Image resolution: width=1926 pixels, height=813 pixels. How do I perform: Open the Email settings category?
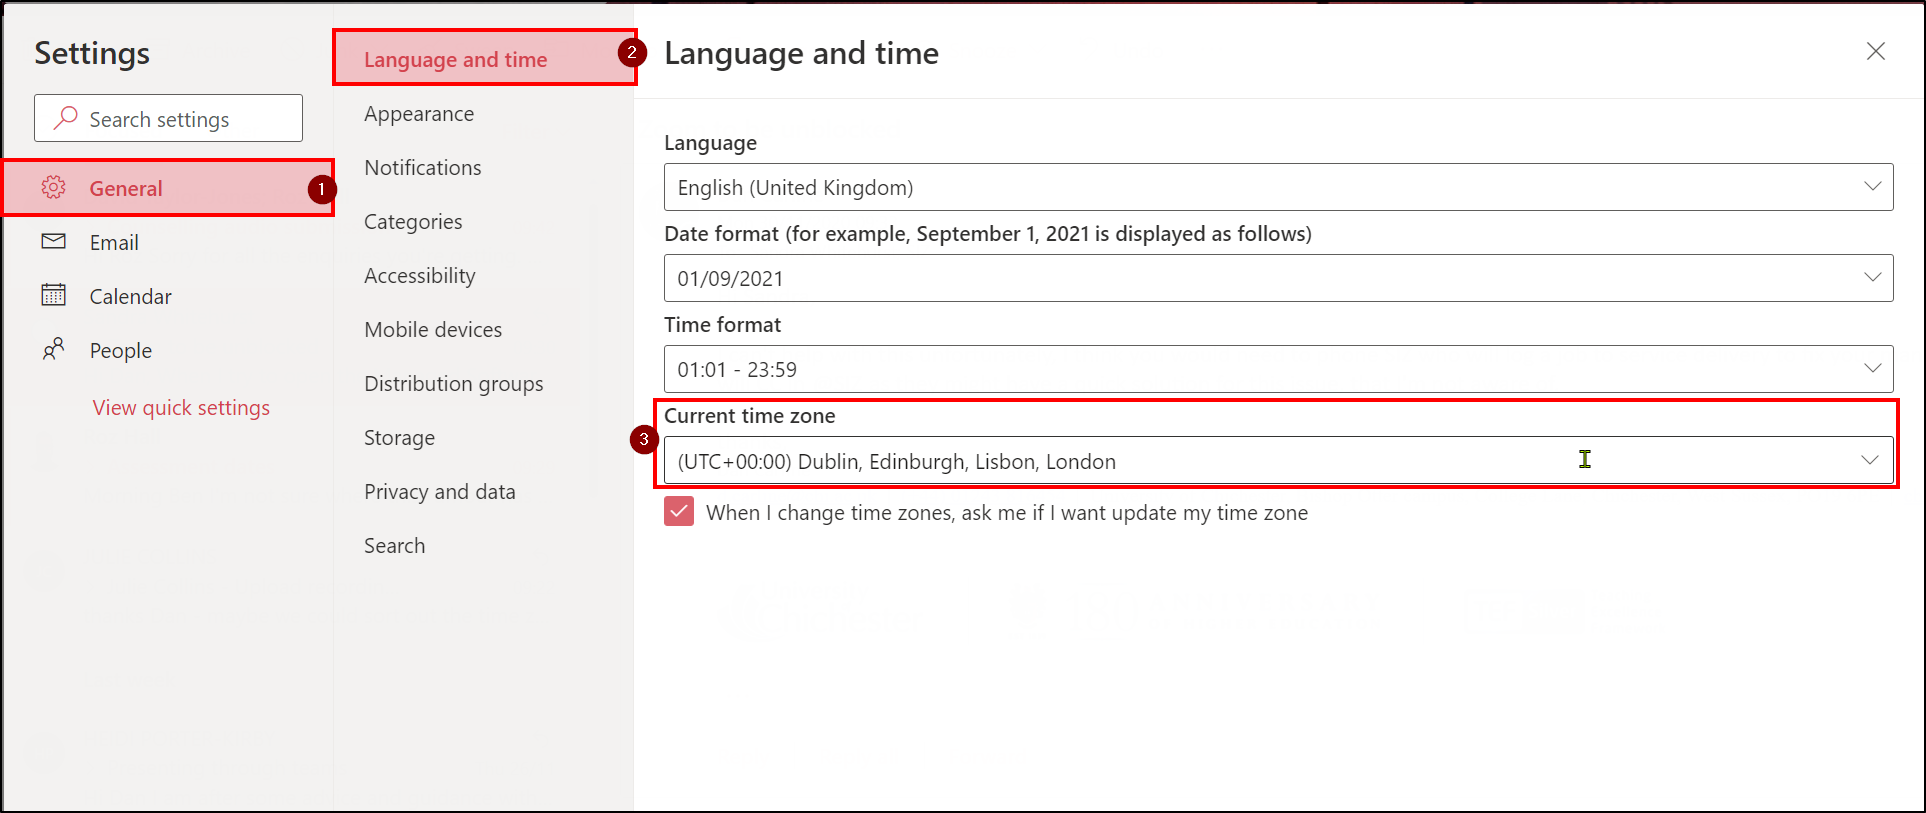168,242
